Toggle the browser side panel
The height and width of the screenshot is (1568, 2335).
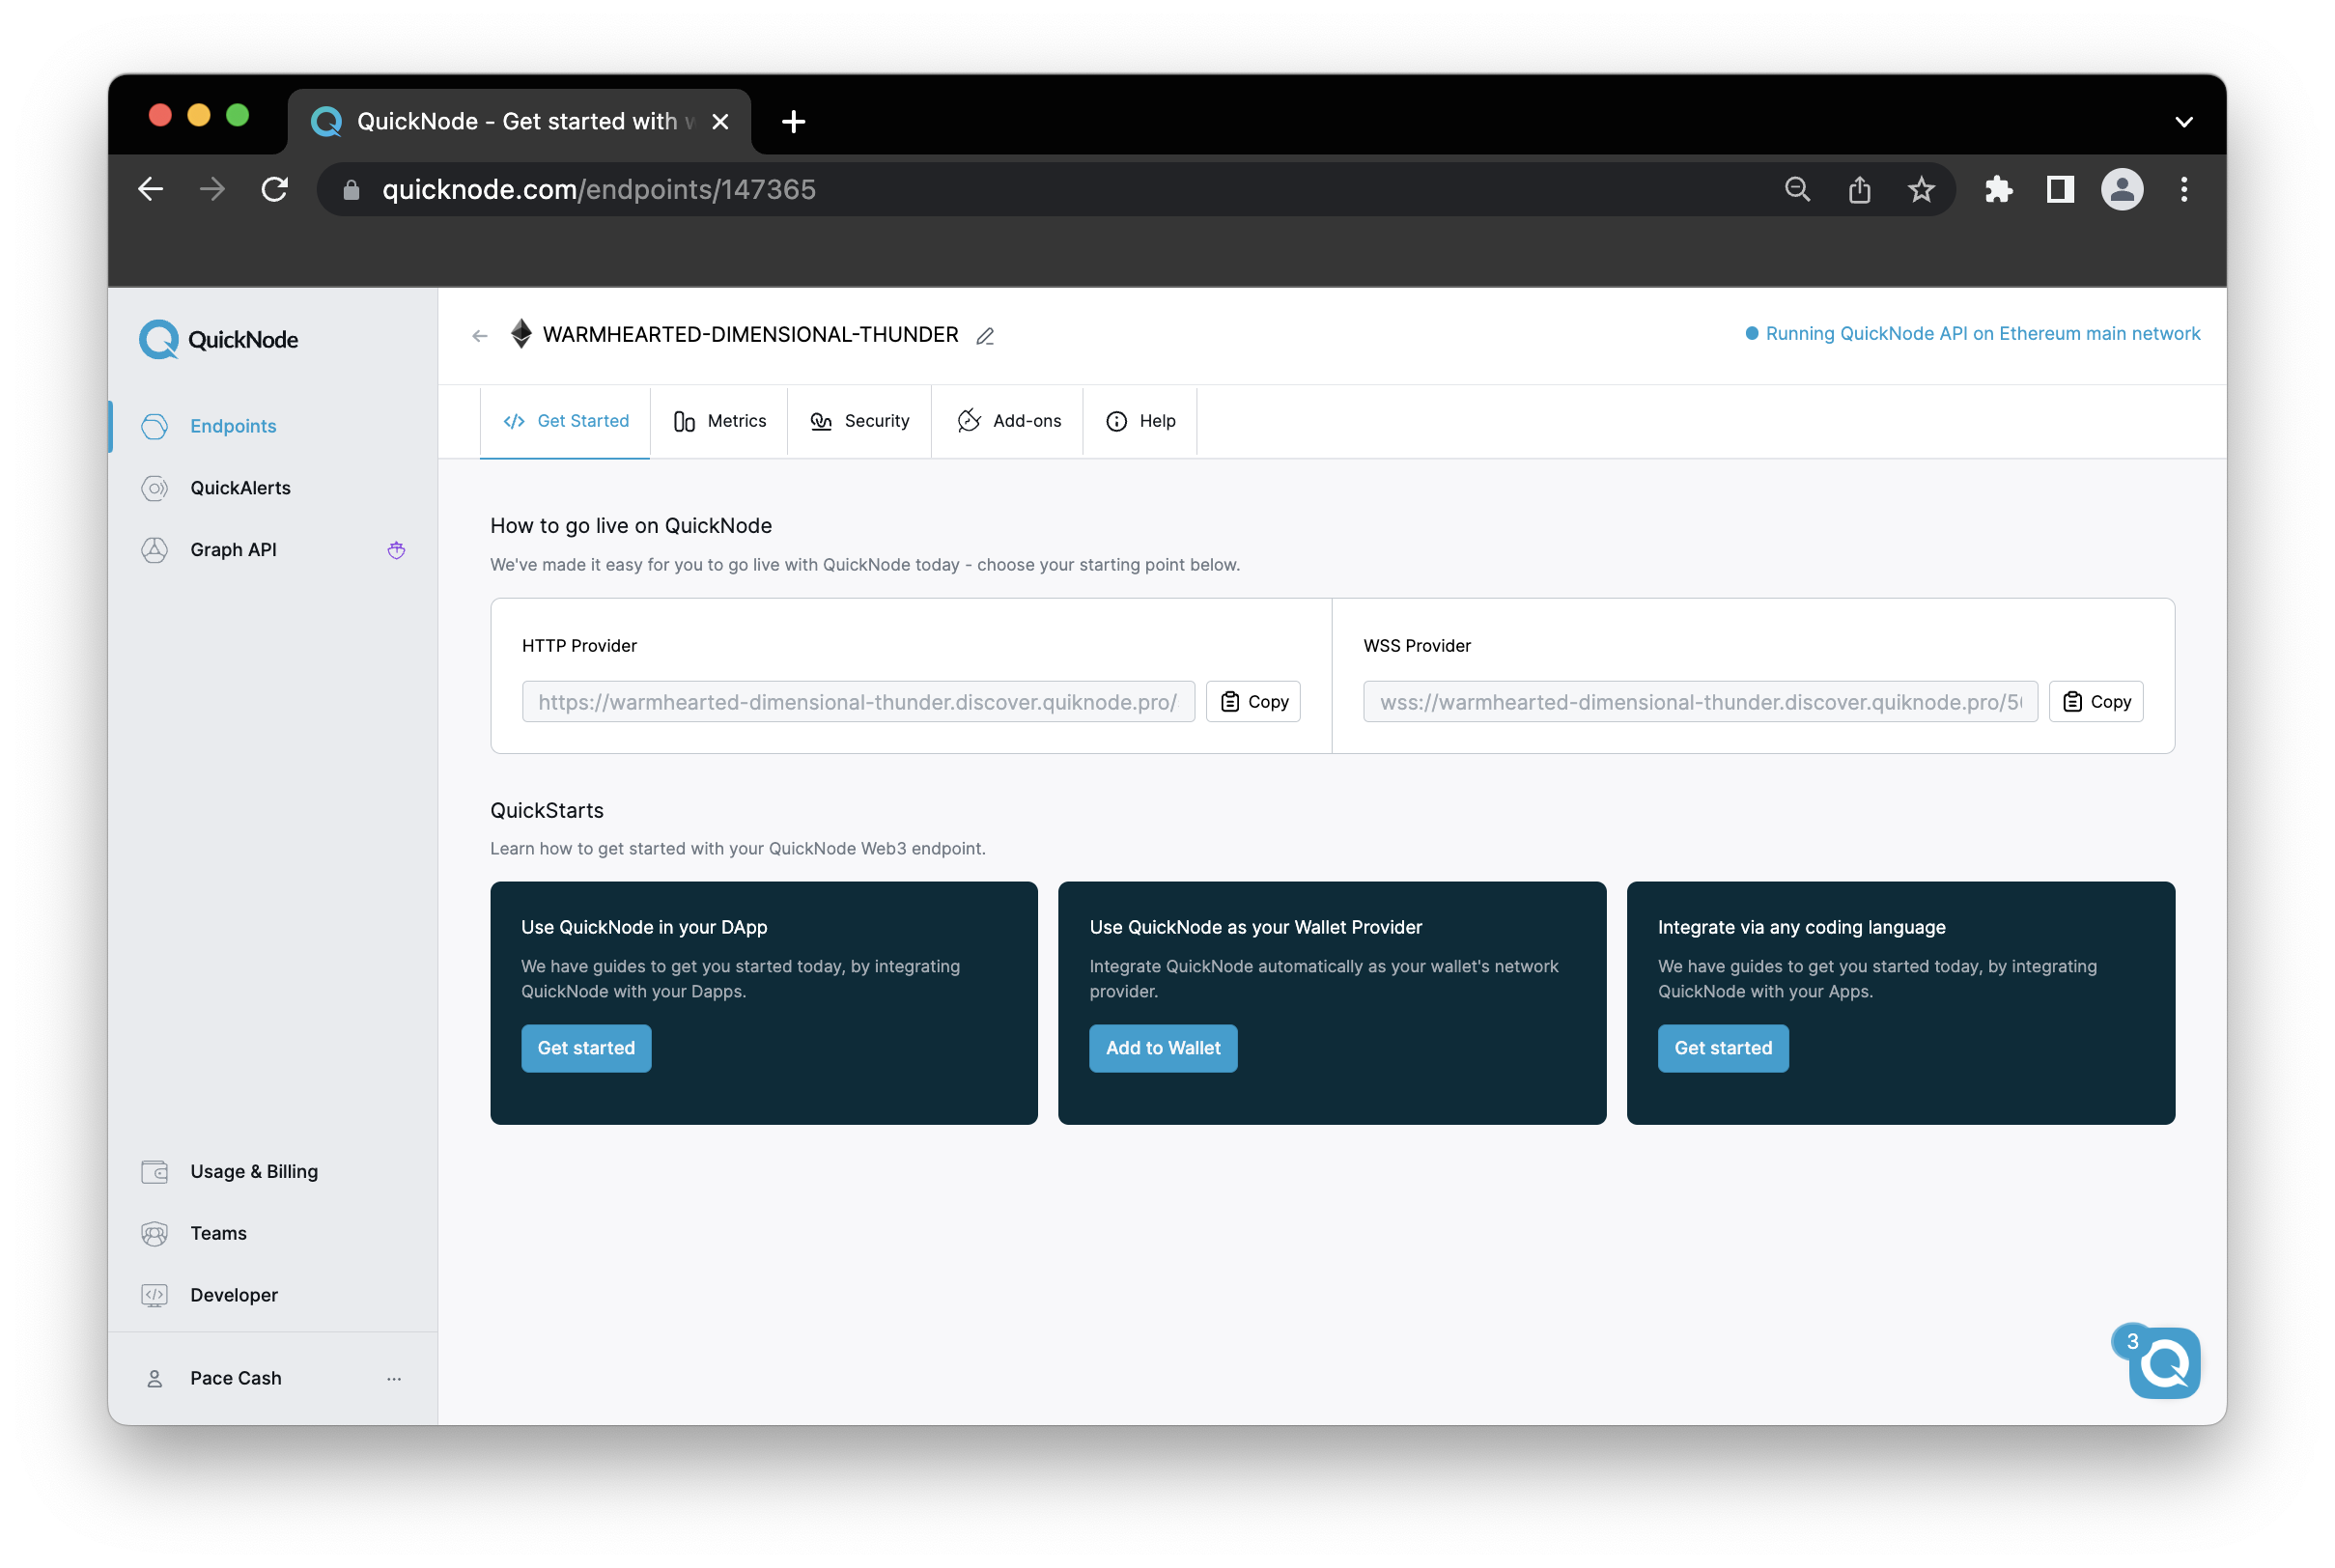click(2060, 189)
